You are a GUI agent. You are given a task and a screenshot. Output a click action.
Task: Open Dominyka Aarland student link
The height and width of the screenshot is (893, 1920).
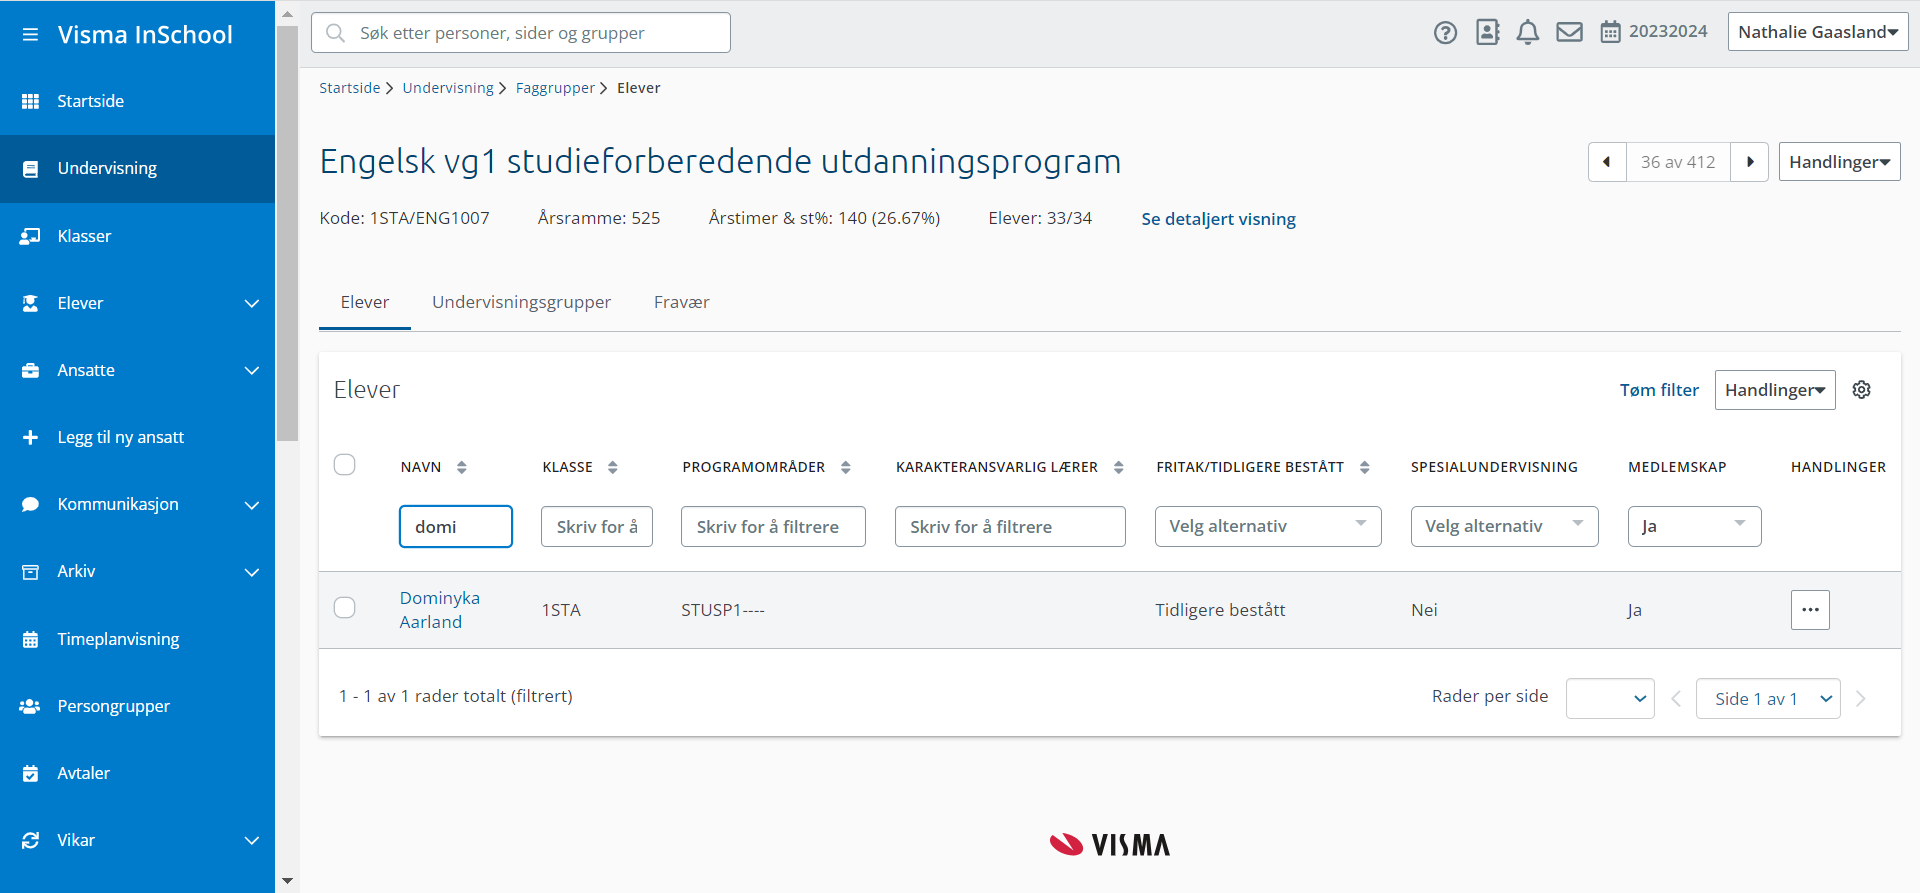tap(440, 610)
